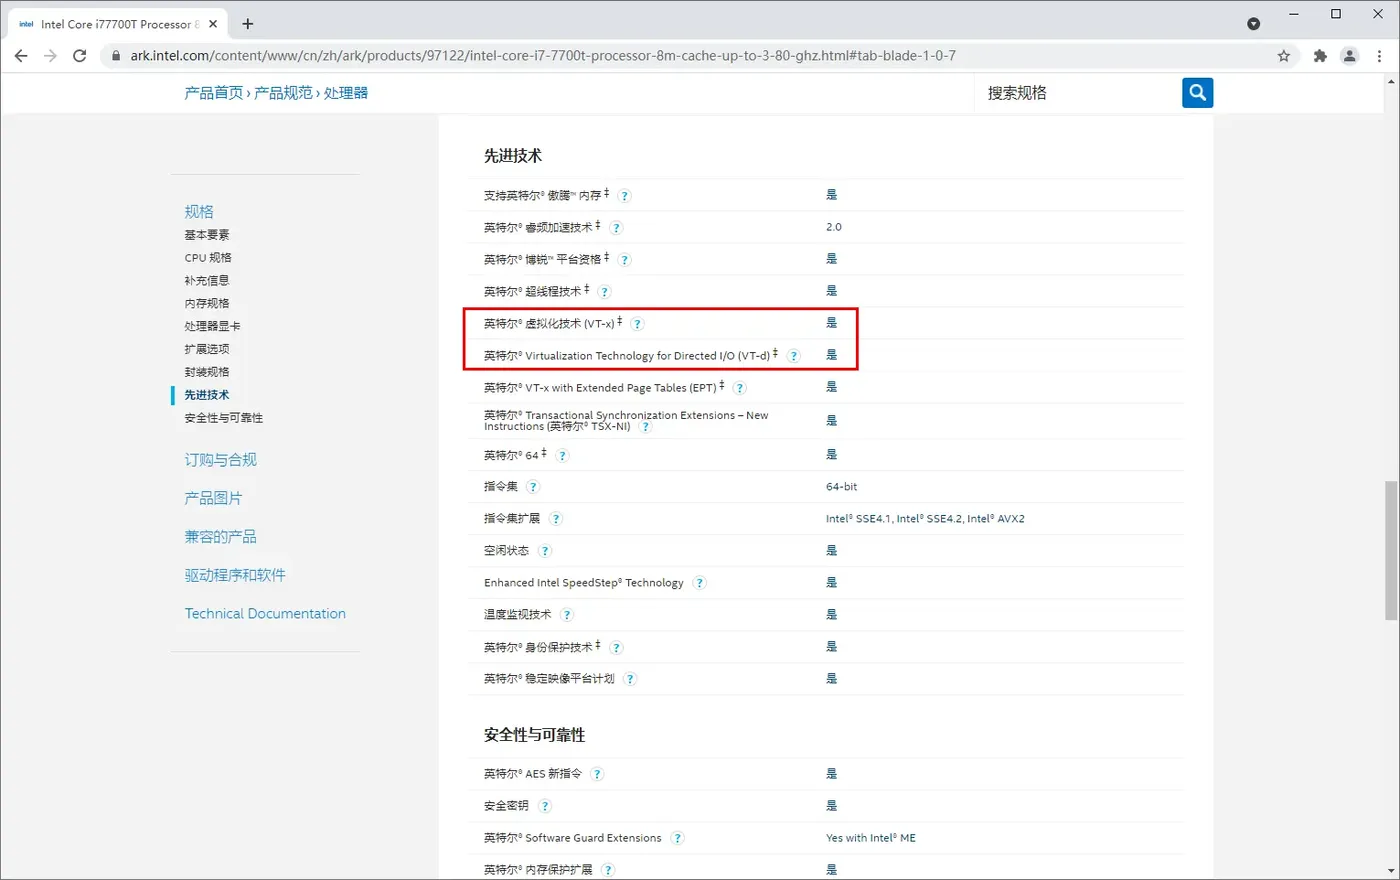1400x880 pixels.
Task: Click the Yes with Intel ME value
Action: [871, 838]
